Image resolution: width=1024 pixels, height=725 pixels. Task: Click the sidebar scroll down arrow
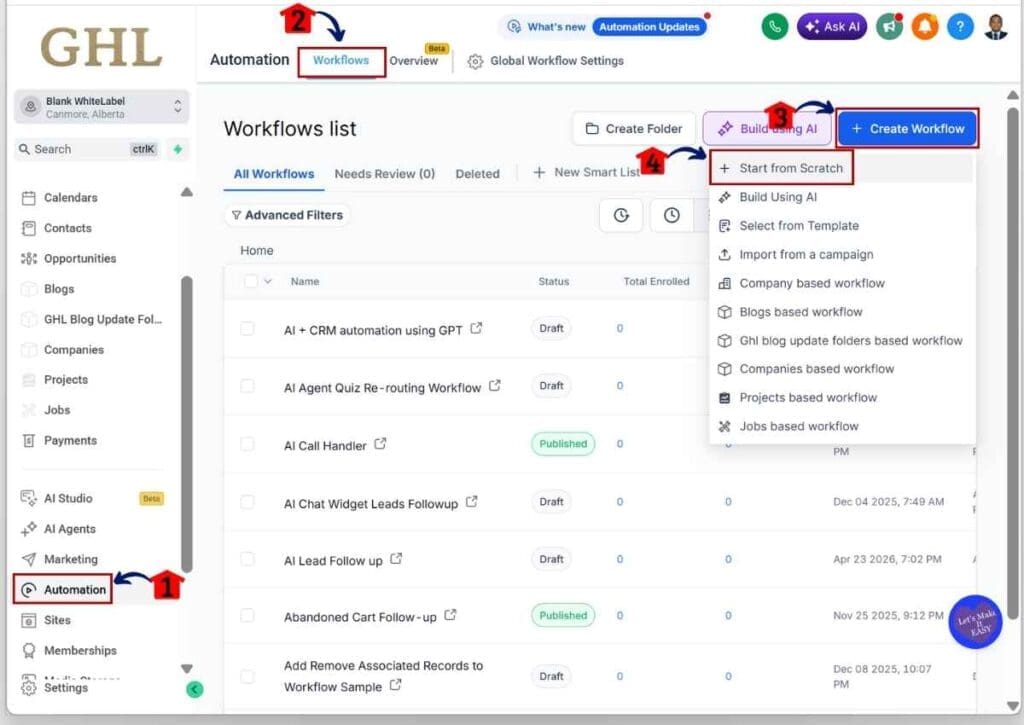coord(187,668)
